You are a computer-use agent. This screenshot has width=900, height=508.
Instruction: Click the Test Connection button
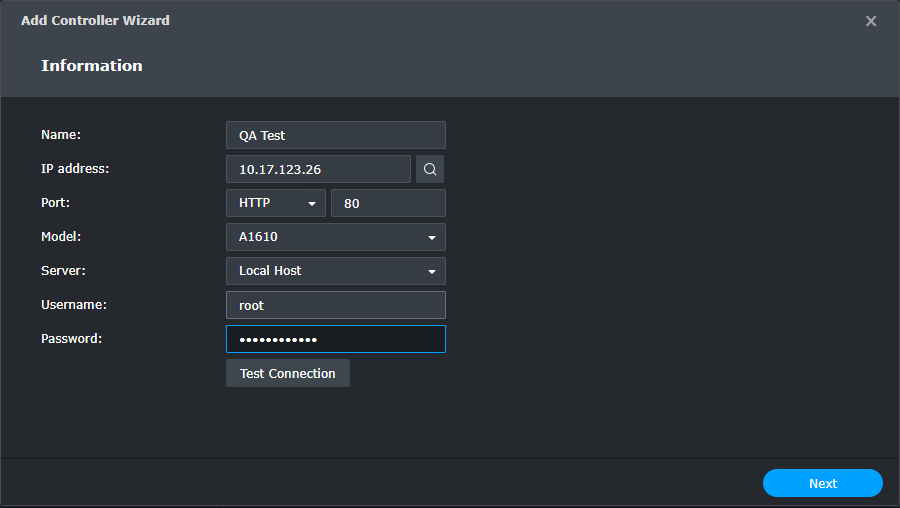(x=288, y=373)
